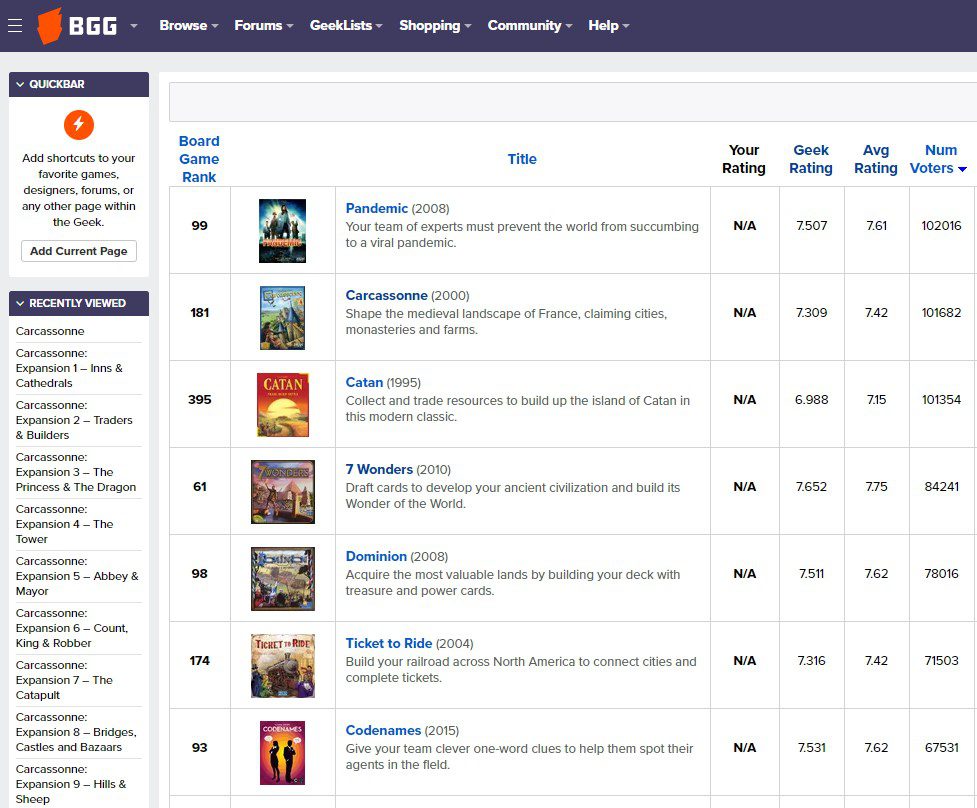Image resolution: width=977 pixels, height=808 pixels.
Task: Click 7 Wonders average rating 7.75
Action: (876, 487)
